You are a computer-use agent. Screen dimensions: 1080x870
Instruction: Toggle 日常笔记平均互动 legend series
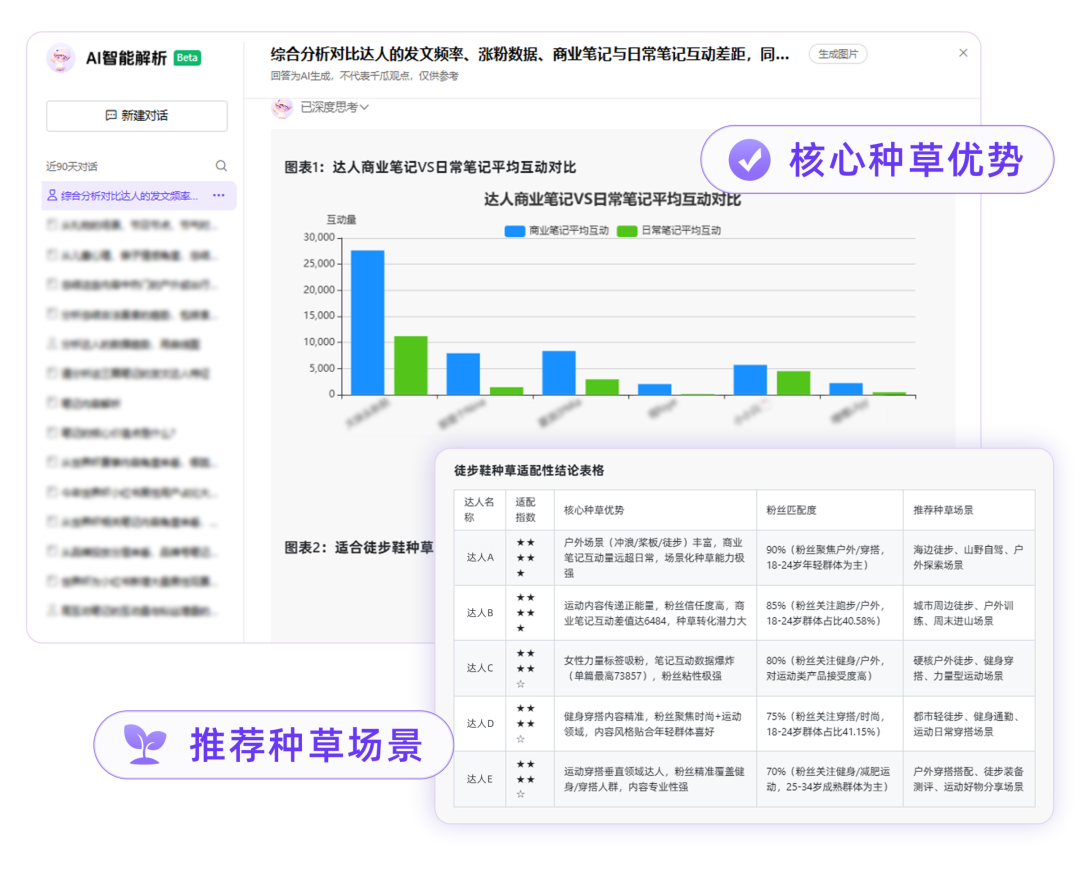(669, 231)
